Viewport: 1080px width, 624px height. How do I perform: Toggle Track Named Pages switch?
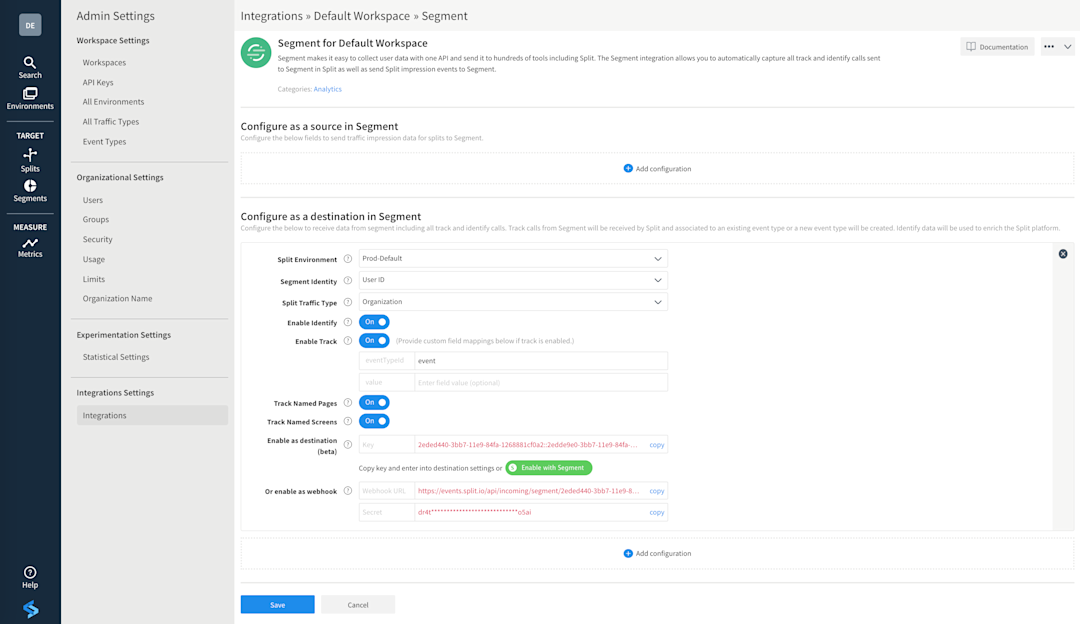click(x=374, y=402)
